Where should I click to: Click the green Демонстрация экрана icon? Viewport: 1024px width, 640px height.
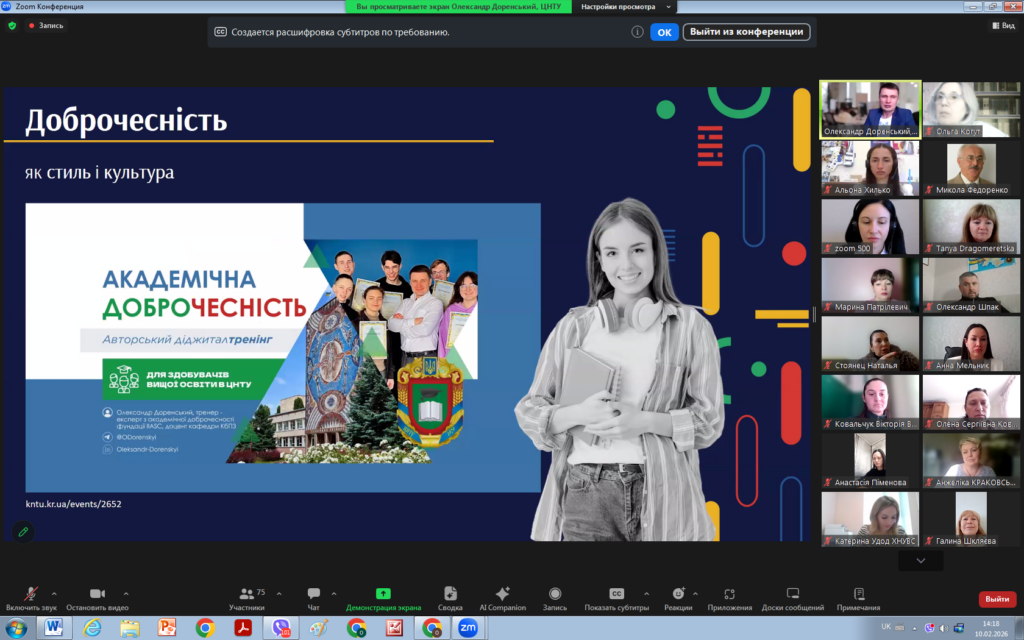383,594
